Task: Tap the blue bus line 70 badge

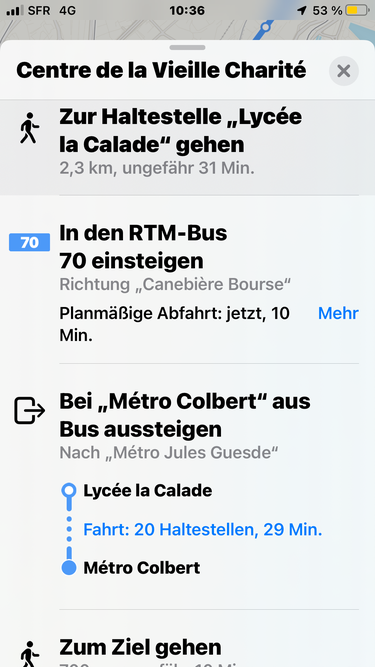Action: 29,242
